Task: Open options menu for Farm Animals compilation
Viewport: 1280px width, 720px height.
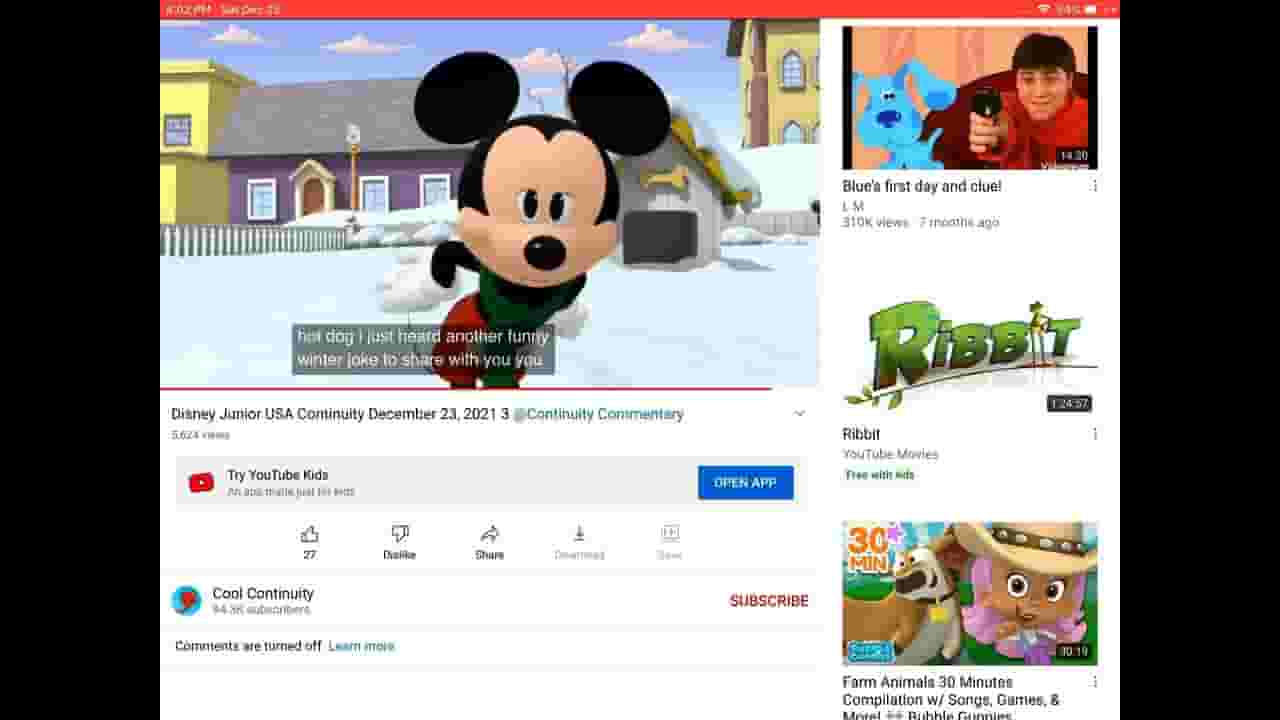Action: coord(1095,682)
